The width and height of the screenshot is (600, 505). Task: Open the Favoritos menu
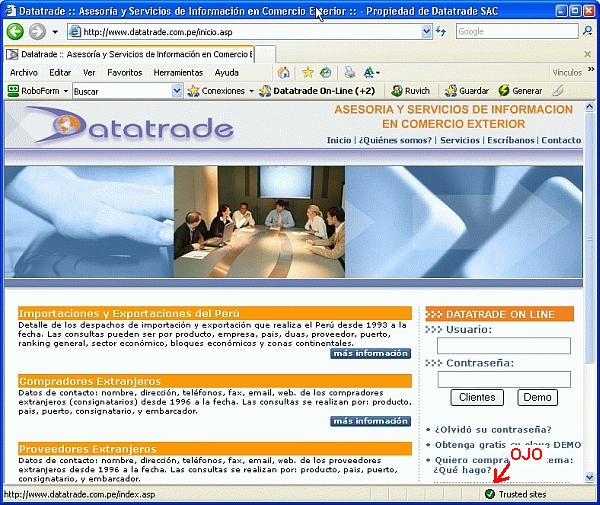(x=125, y=72)
